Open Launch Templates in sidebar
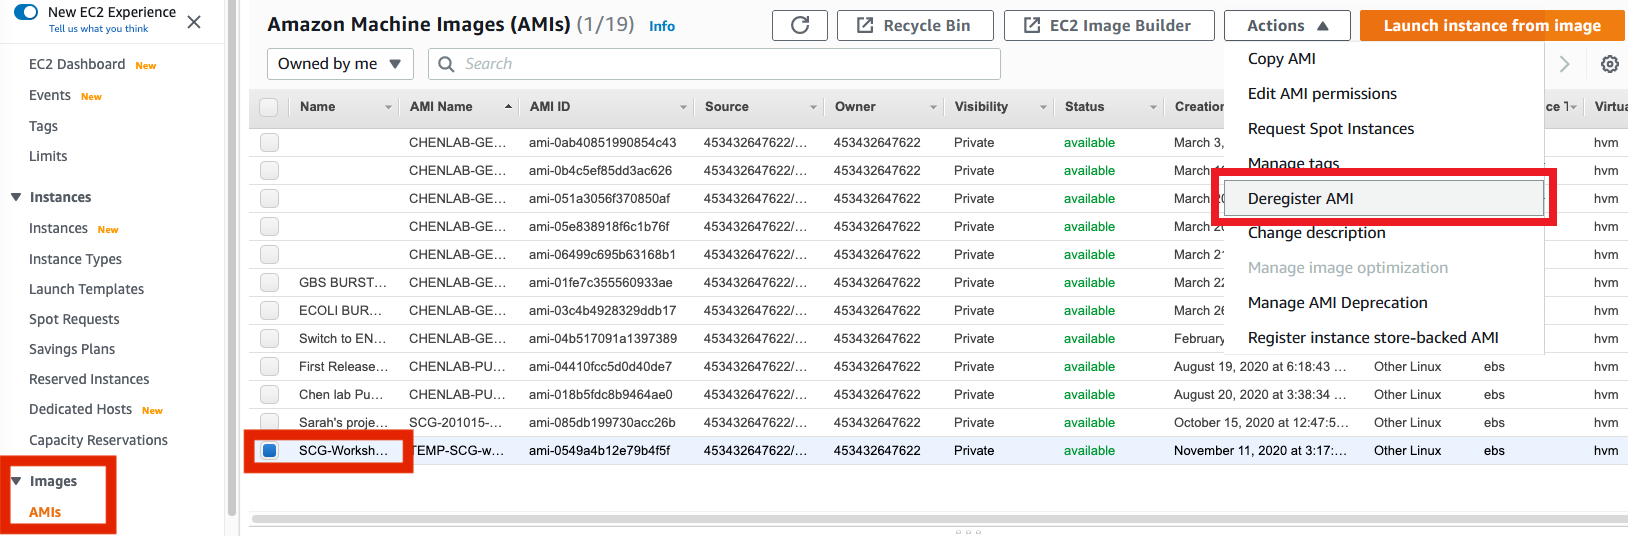The image size is (1628, 536). [x=86, y=289]
